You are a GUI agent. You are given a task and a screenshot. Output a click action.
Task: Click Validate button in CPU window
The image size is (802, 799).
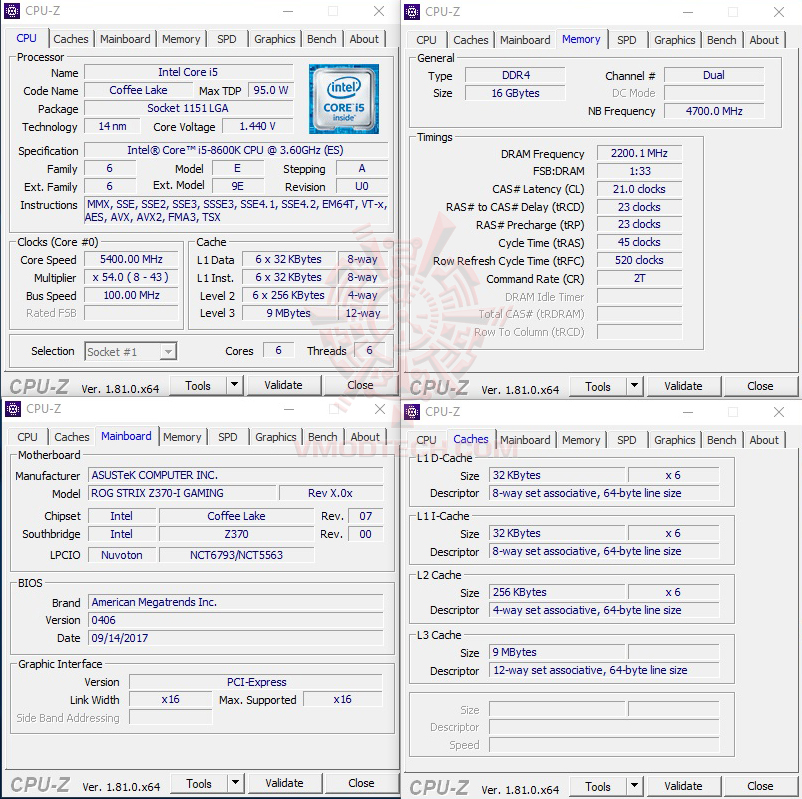[x=283, y=385]
